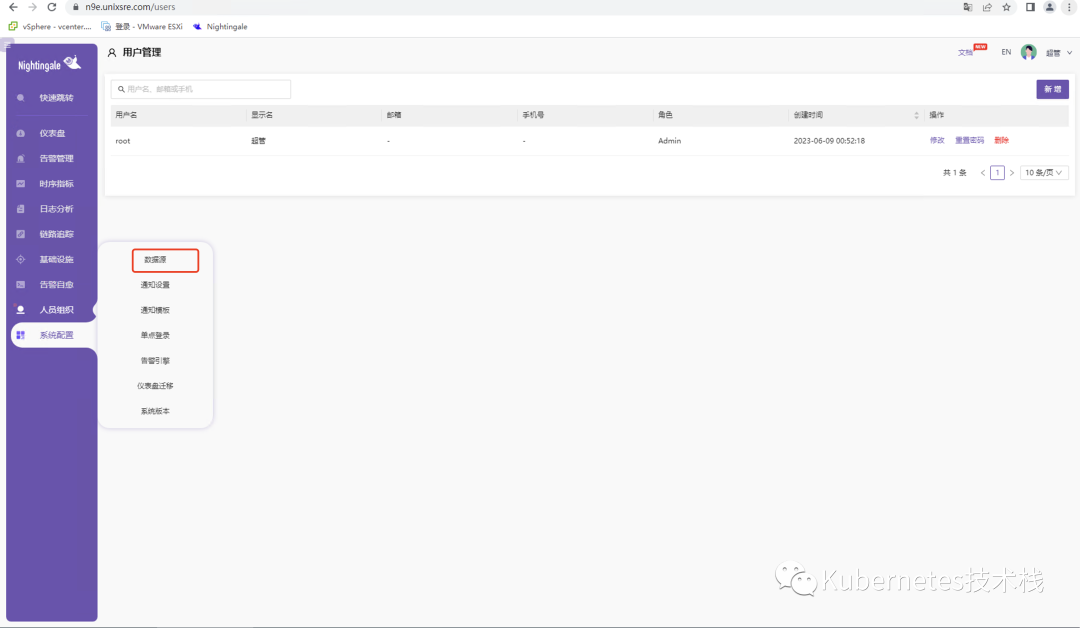Open the browser side panel icon
The width and height of the screenshot is (1080, 628).
pos(1030,7)
